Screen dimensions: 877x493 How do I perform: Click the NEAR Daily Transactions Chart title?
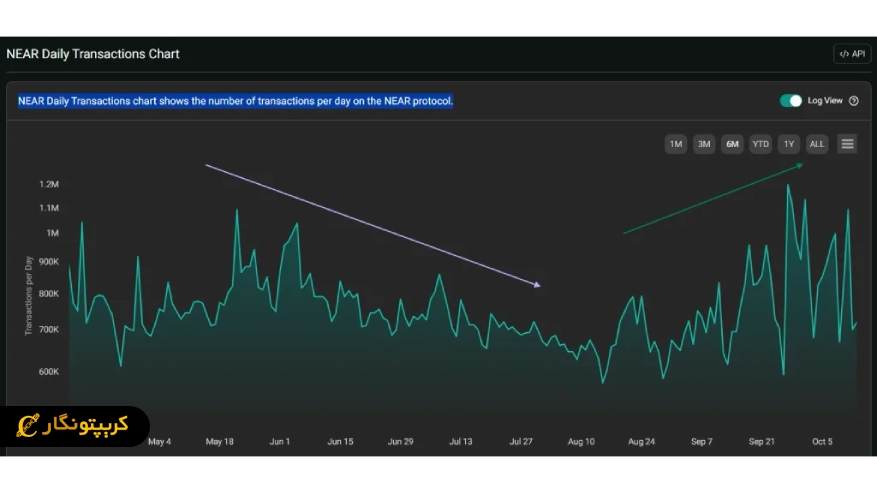[x=93, y=54]
